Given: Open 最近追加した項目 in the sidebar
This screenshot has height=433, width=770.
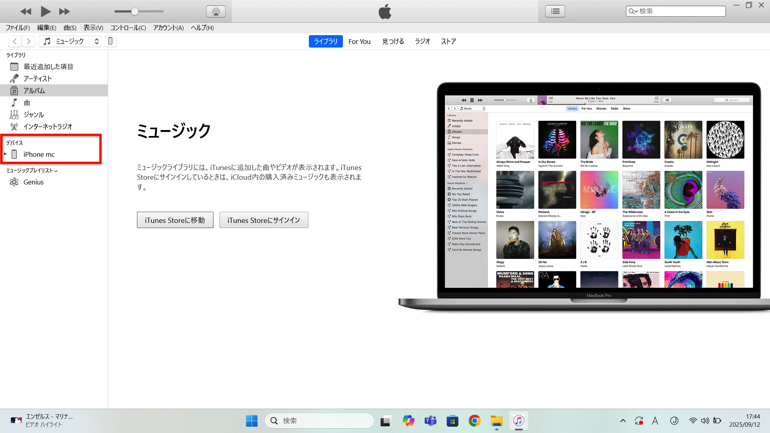Looking at the screenshot, I should (48, 67).
